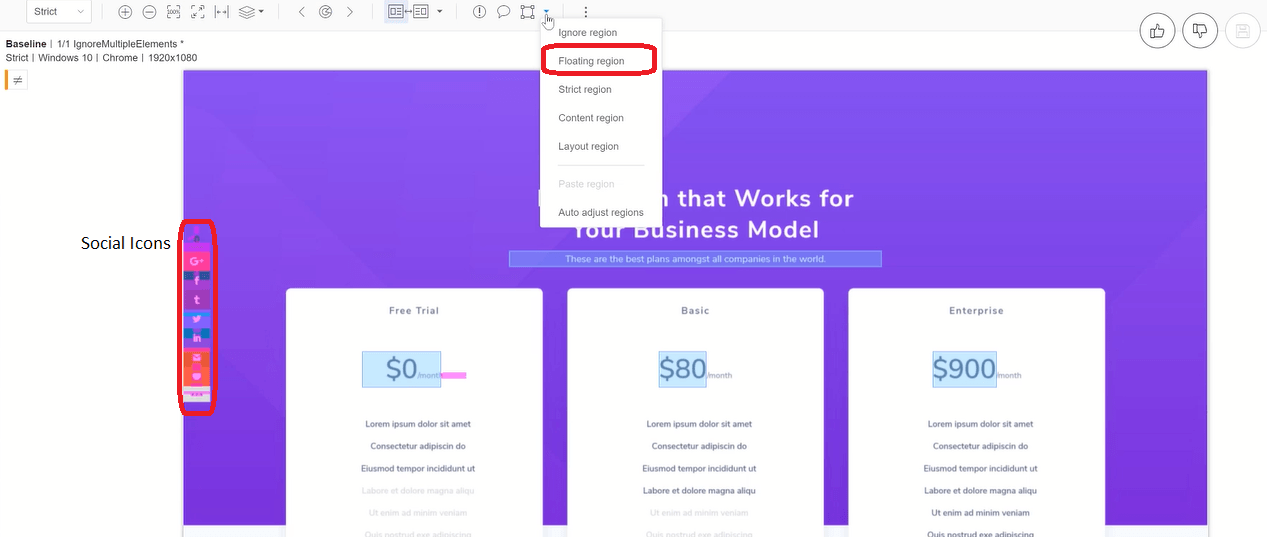Click the zoom out minus icon
This screenshot has width=1267, height=537.
tap(149, 12)
